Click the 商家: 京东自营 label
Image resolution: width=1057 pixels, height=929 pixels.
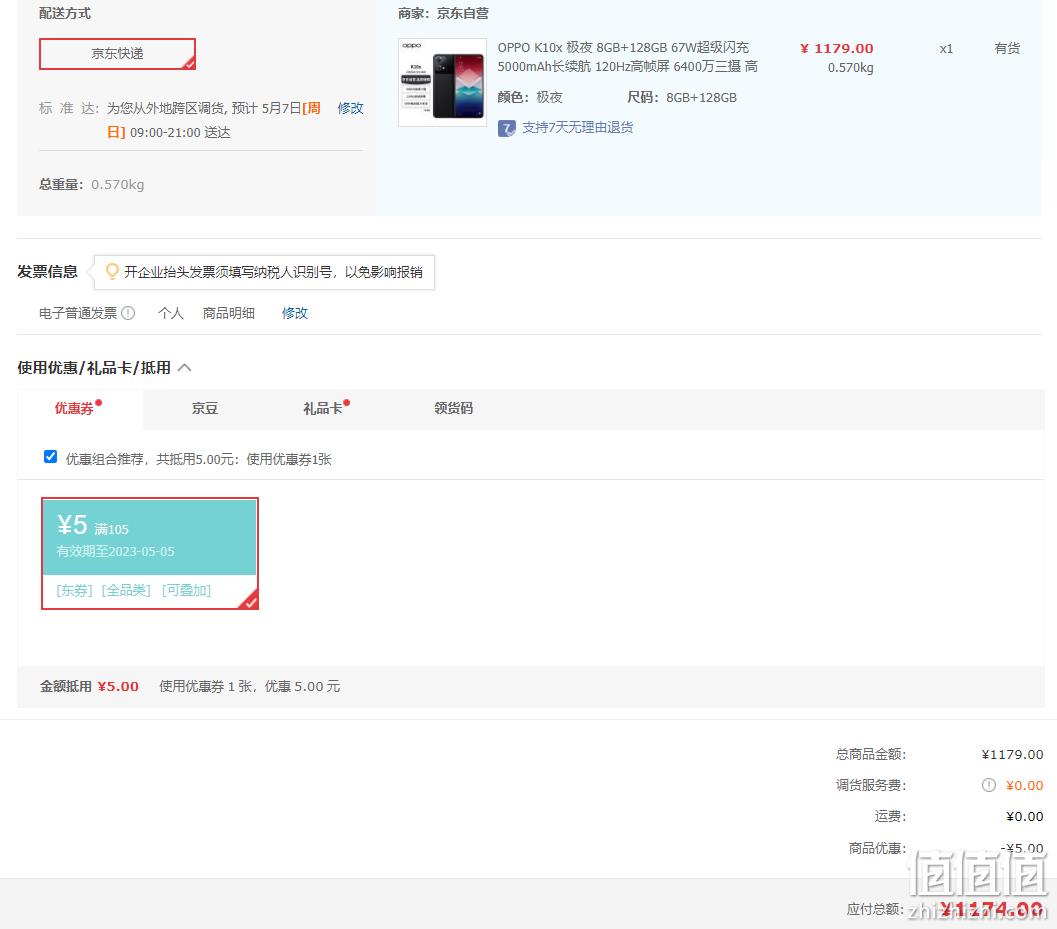(443, 13)
